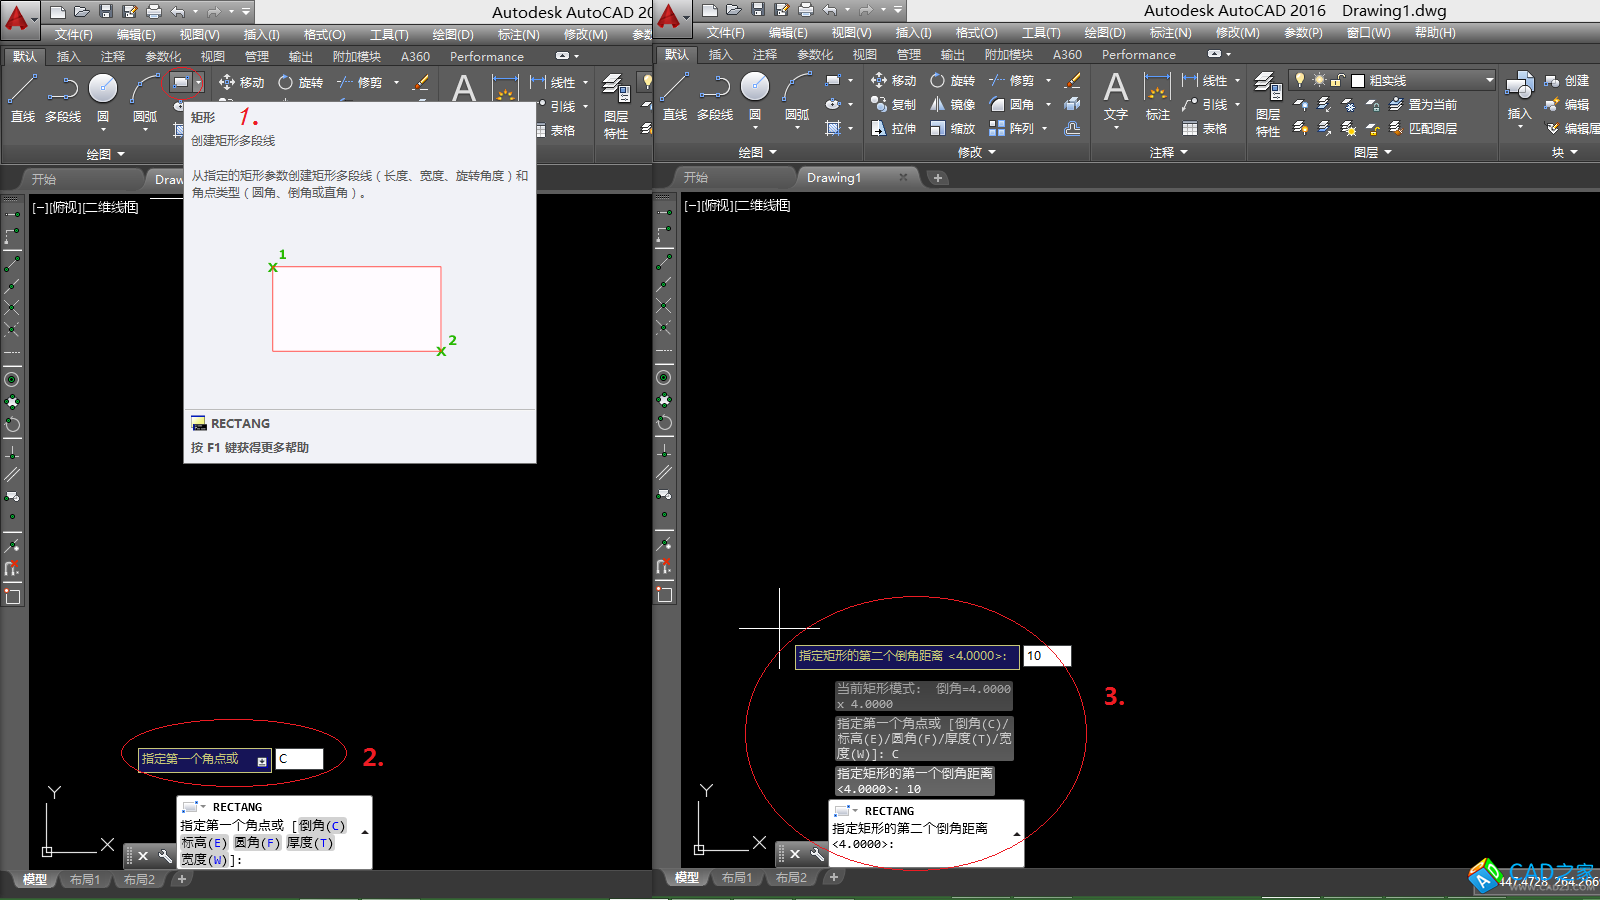Click the 倒角(C) command line option
This screenshot has width=1600, height=900.
[321, 826]
